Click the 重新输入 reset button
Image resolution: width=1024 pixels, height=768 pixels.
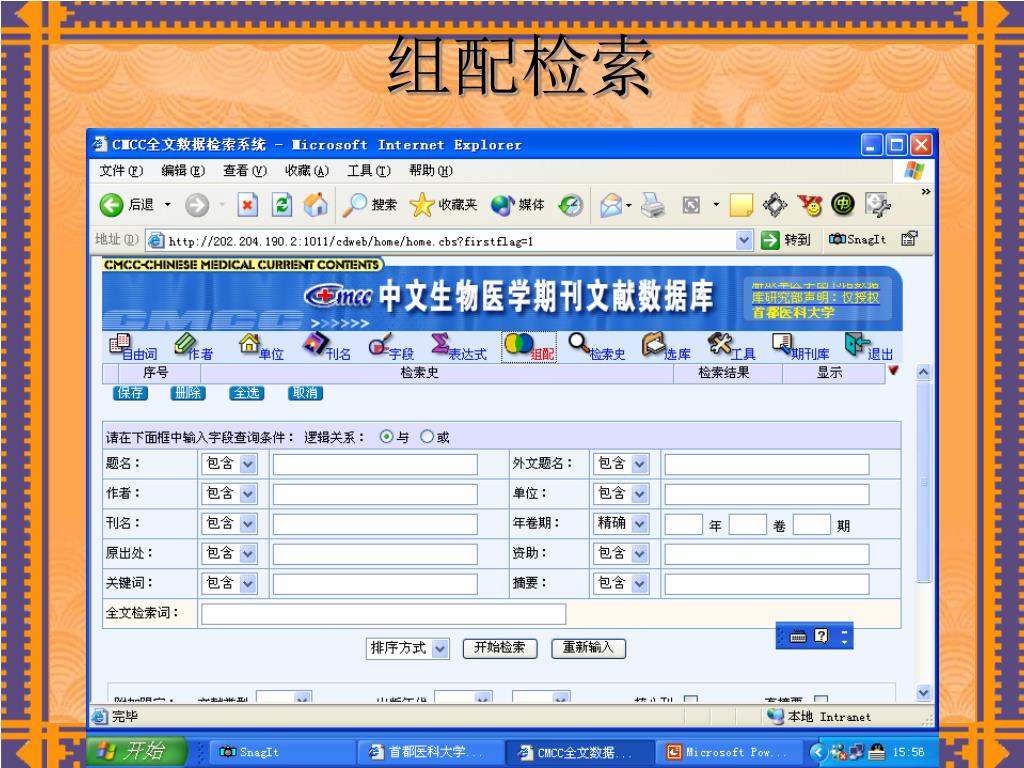(x=588, y=648)
